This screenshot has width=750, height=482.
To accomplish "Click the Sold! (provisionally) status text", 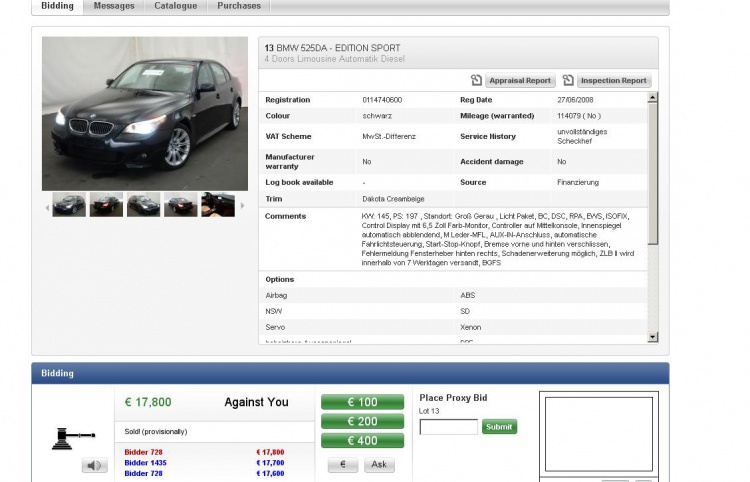I will tap(156, 431).
